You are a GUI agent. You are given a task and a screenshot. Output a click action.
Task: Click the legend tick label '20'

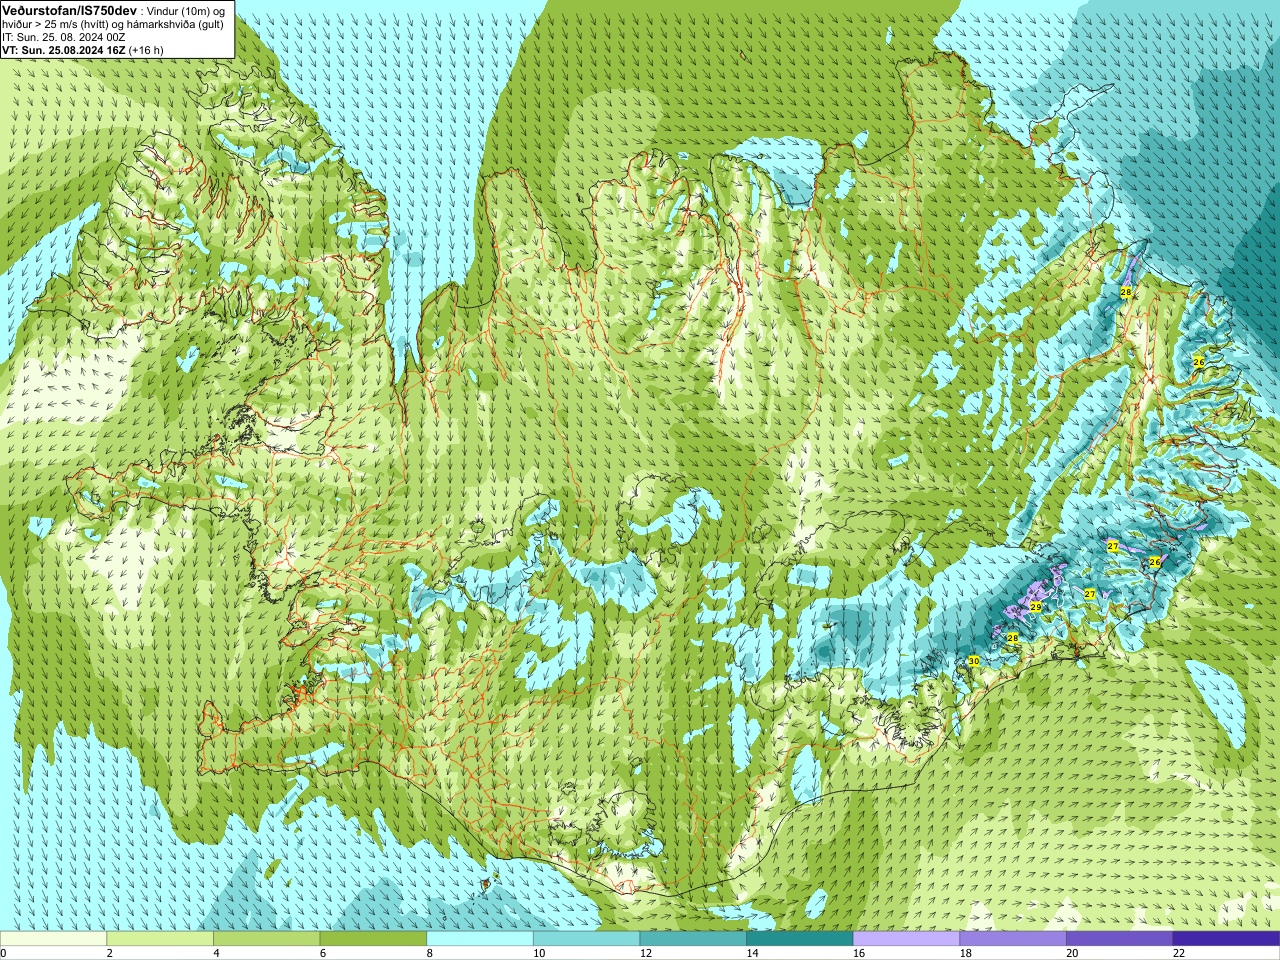pos(1072,954)
